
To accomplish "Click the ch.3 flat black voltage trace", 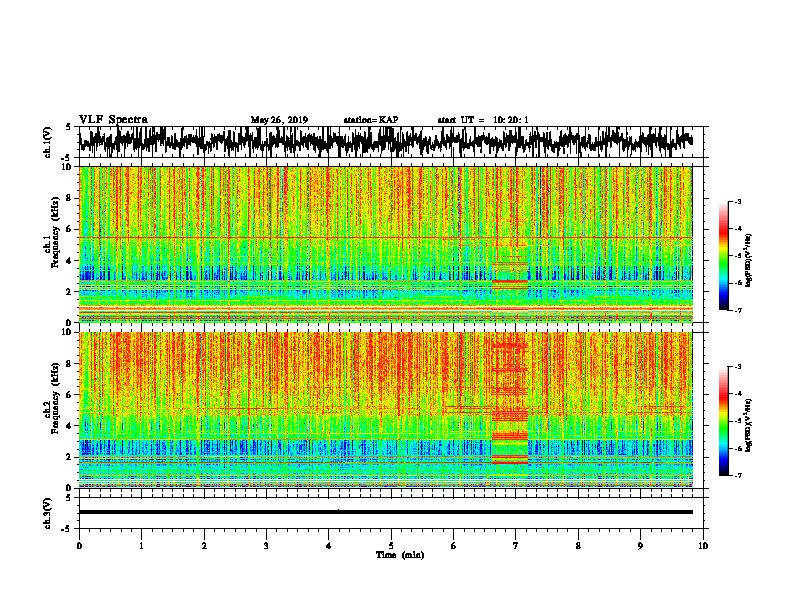I will [x=385, y=512].
